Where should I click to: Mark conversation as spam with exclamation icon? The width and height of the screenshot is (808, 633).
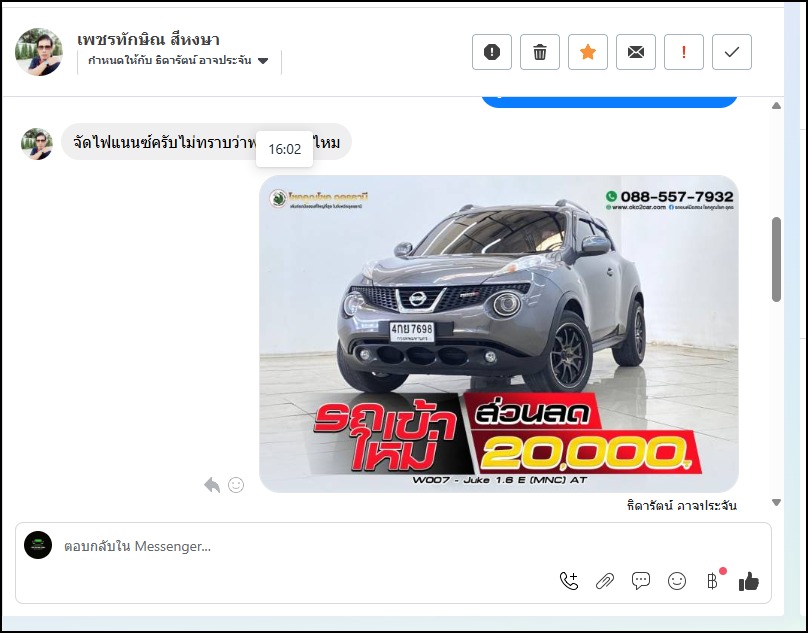click(492, 52)
